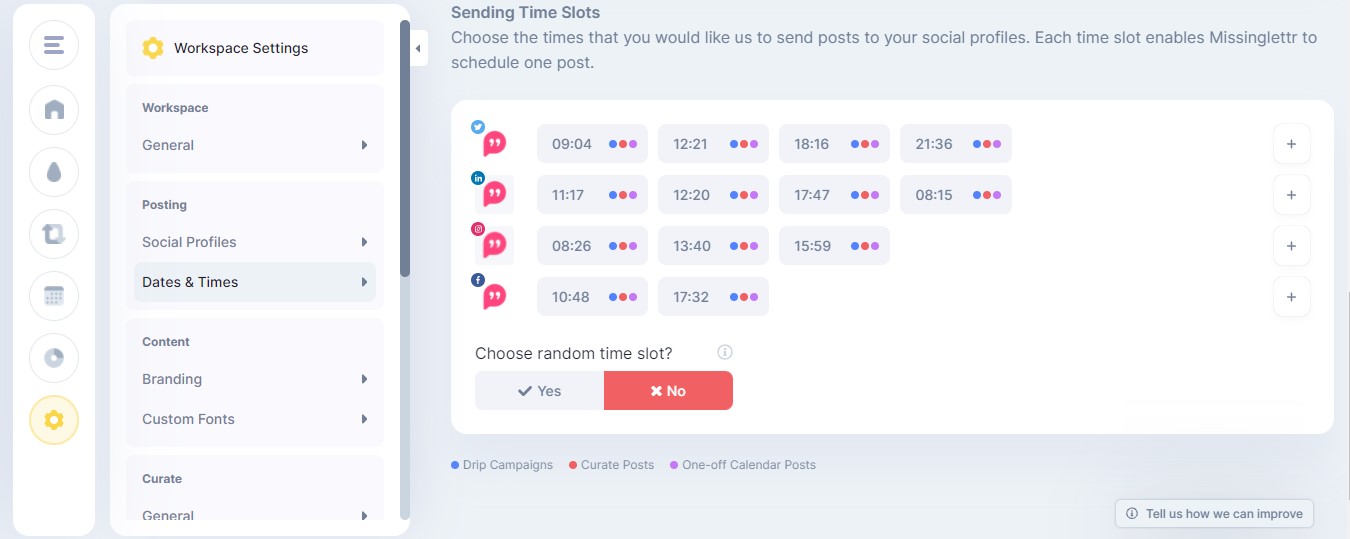Open the home dashboard icon
Screen dimensions: 1350x539
[54, 109]
